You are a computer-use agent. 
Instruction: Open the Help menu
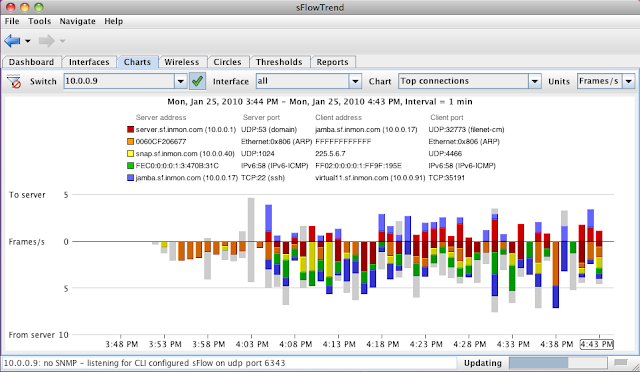pyautogui.click(x=113, y=21)
